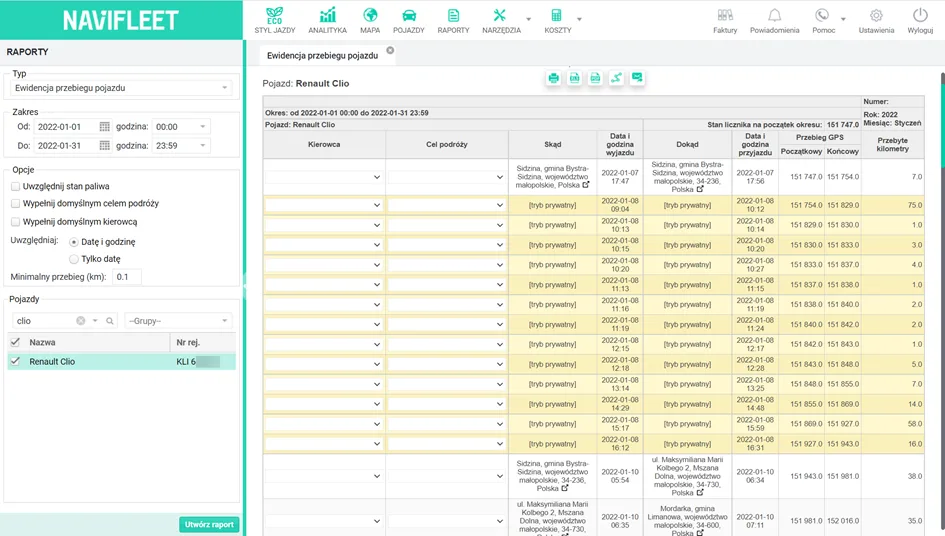Open Kierowca dropdown for 2022-01-08 09:04 trip

click(x=324, y=205)
